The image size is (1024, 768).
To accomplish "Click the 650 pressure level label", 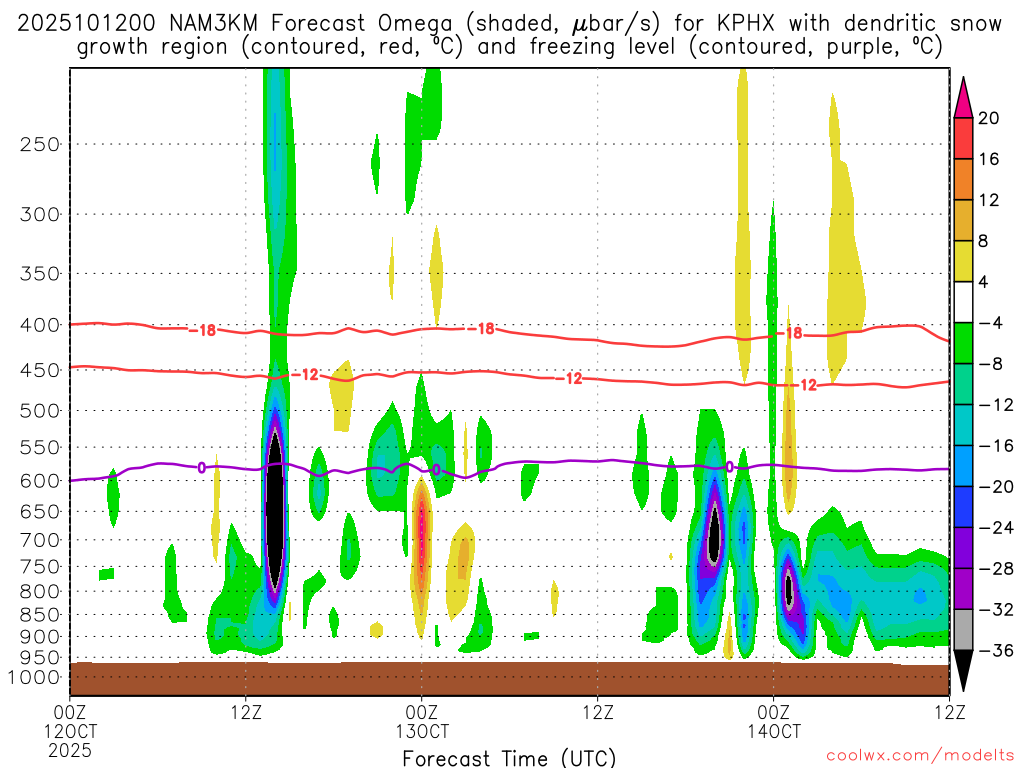I will point(40,511).
